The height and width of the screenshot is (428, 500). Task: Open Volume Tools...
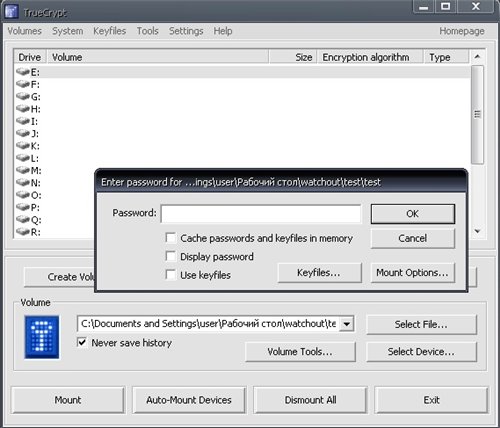(300, 352)
